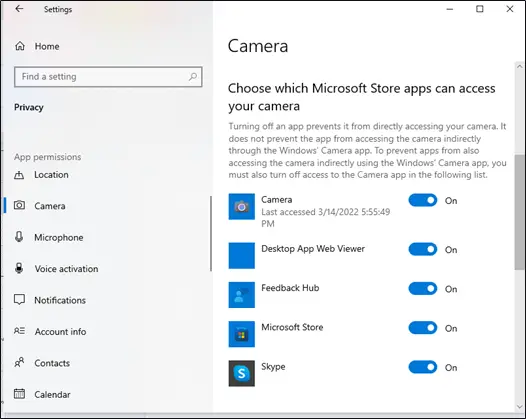Toggle Microsoft Store camera access

pyautogui.click(x=423, y=328)
